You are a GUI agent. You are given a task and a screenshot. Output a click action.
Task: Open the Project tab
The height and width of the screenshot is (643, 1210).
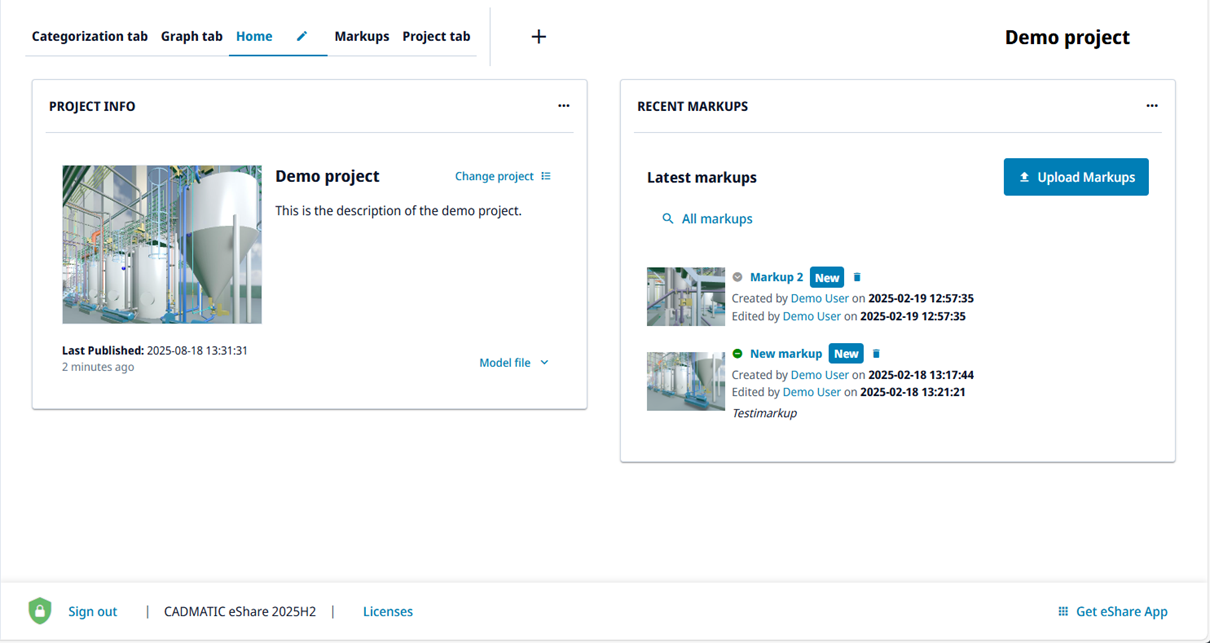coord(436,36)
